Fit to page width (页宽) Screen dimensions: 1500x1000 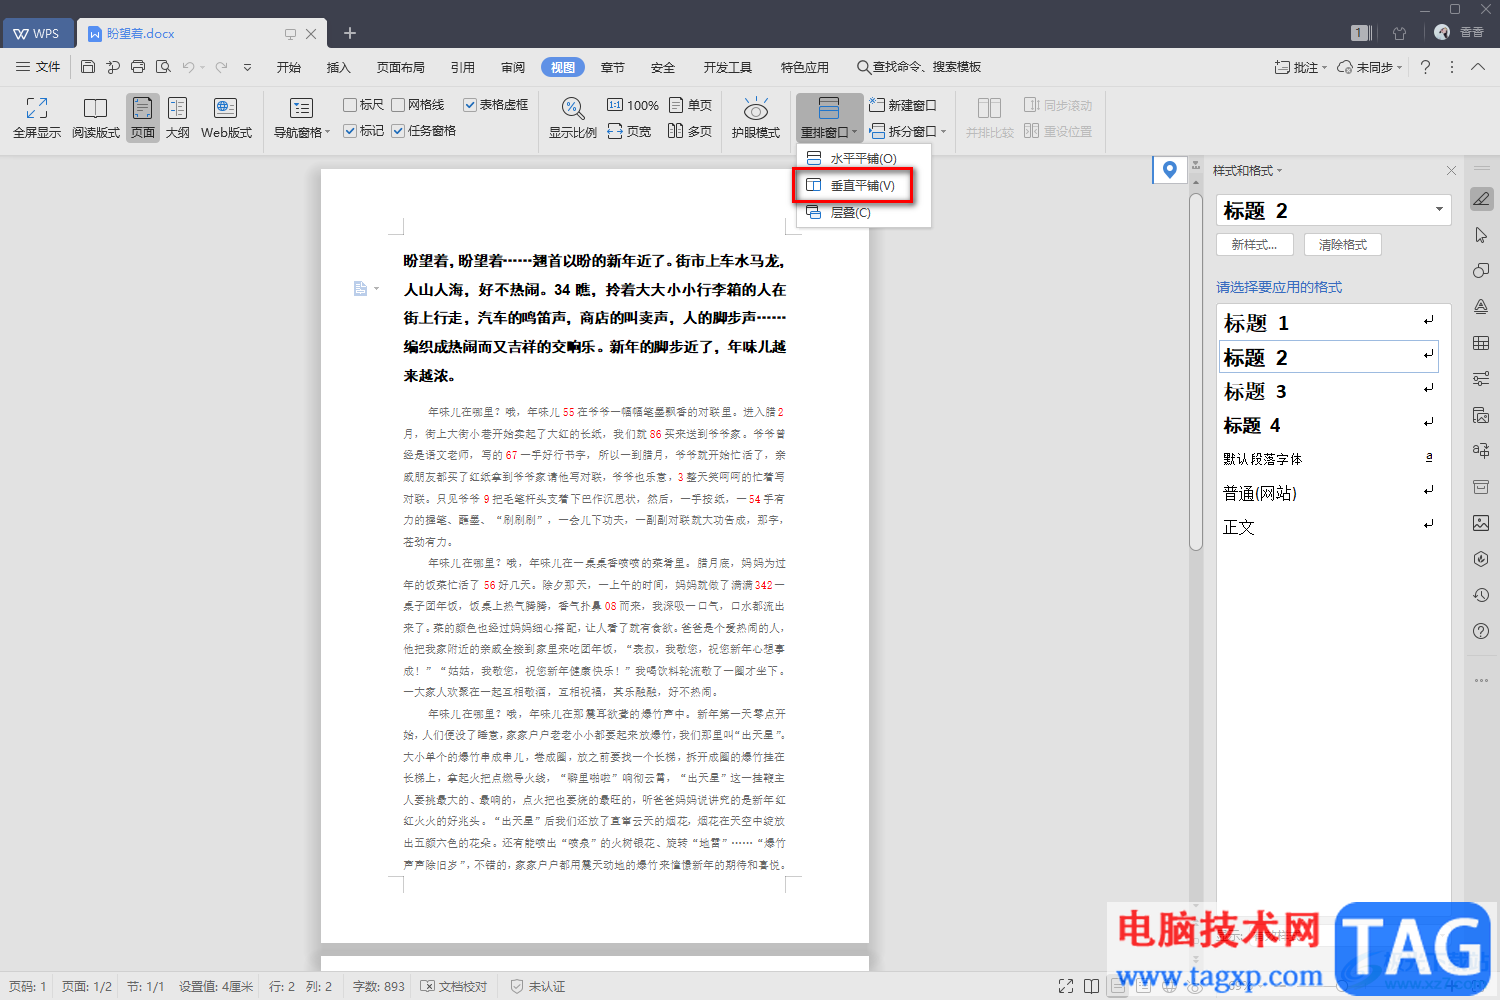630,131
